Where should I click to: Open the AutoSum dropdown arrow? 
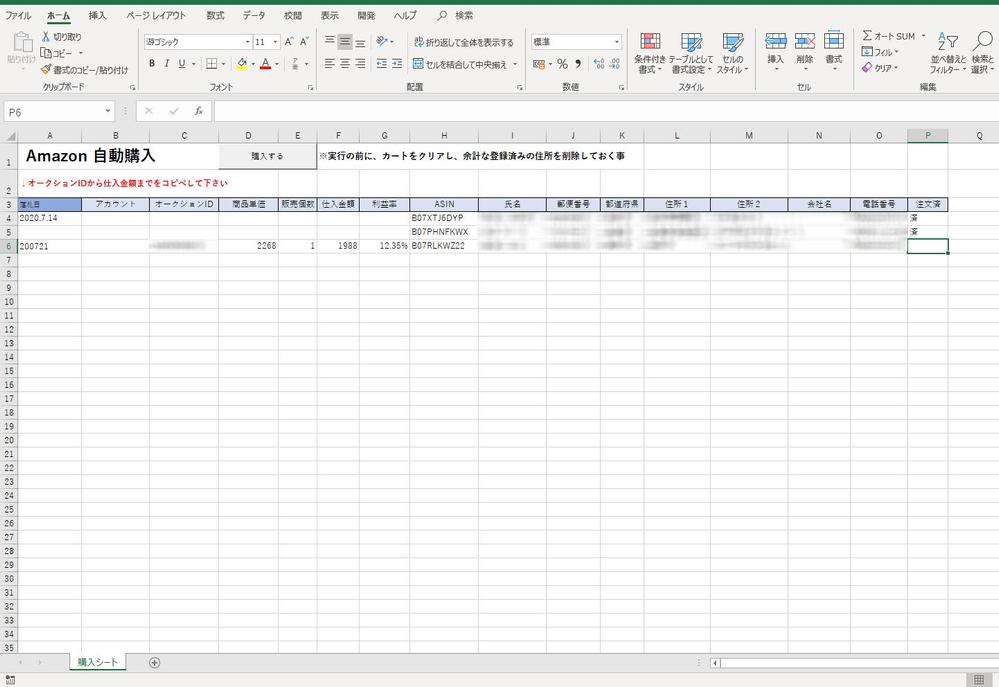(923, 36)
